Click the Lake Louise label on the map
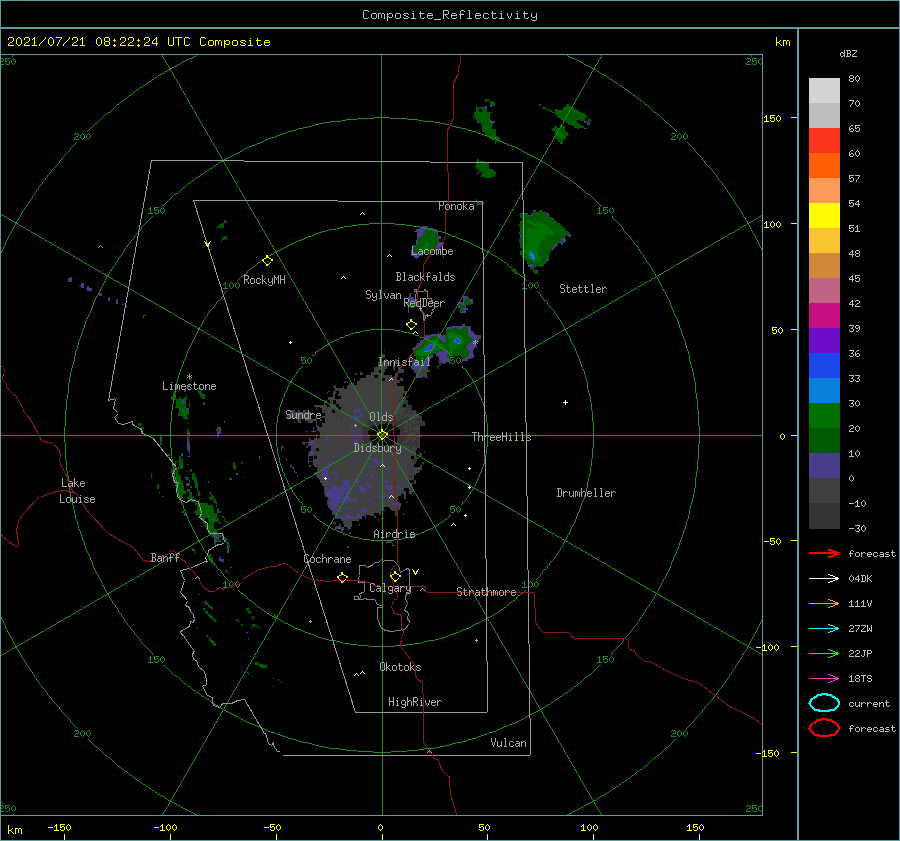This screenshot has height=841, width=900. tap(77, 491)
